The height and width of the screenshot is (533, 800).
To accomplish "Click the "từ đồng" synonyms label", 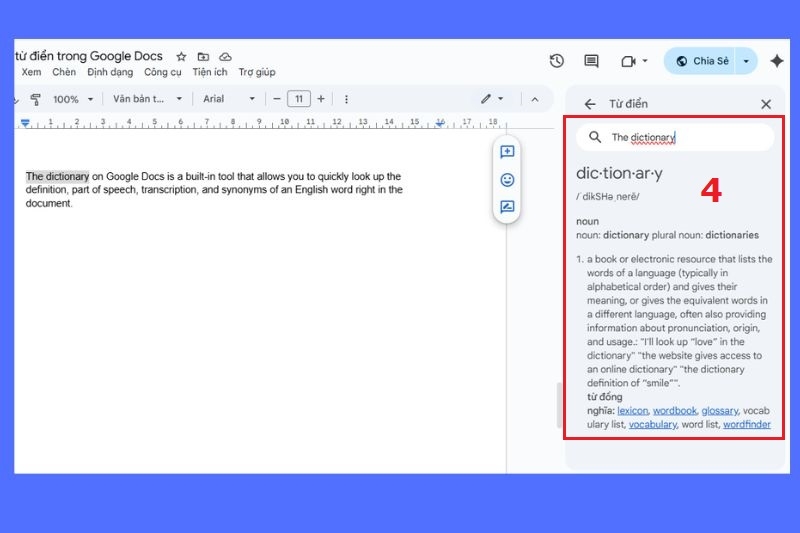I will 604,397.
